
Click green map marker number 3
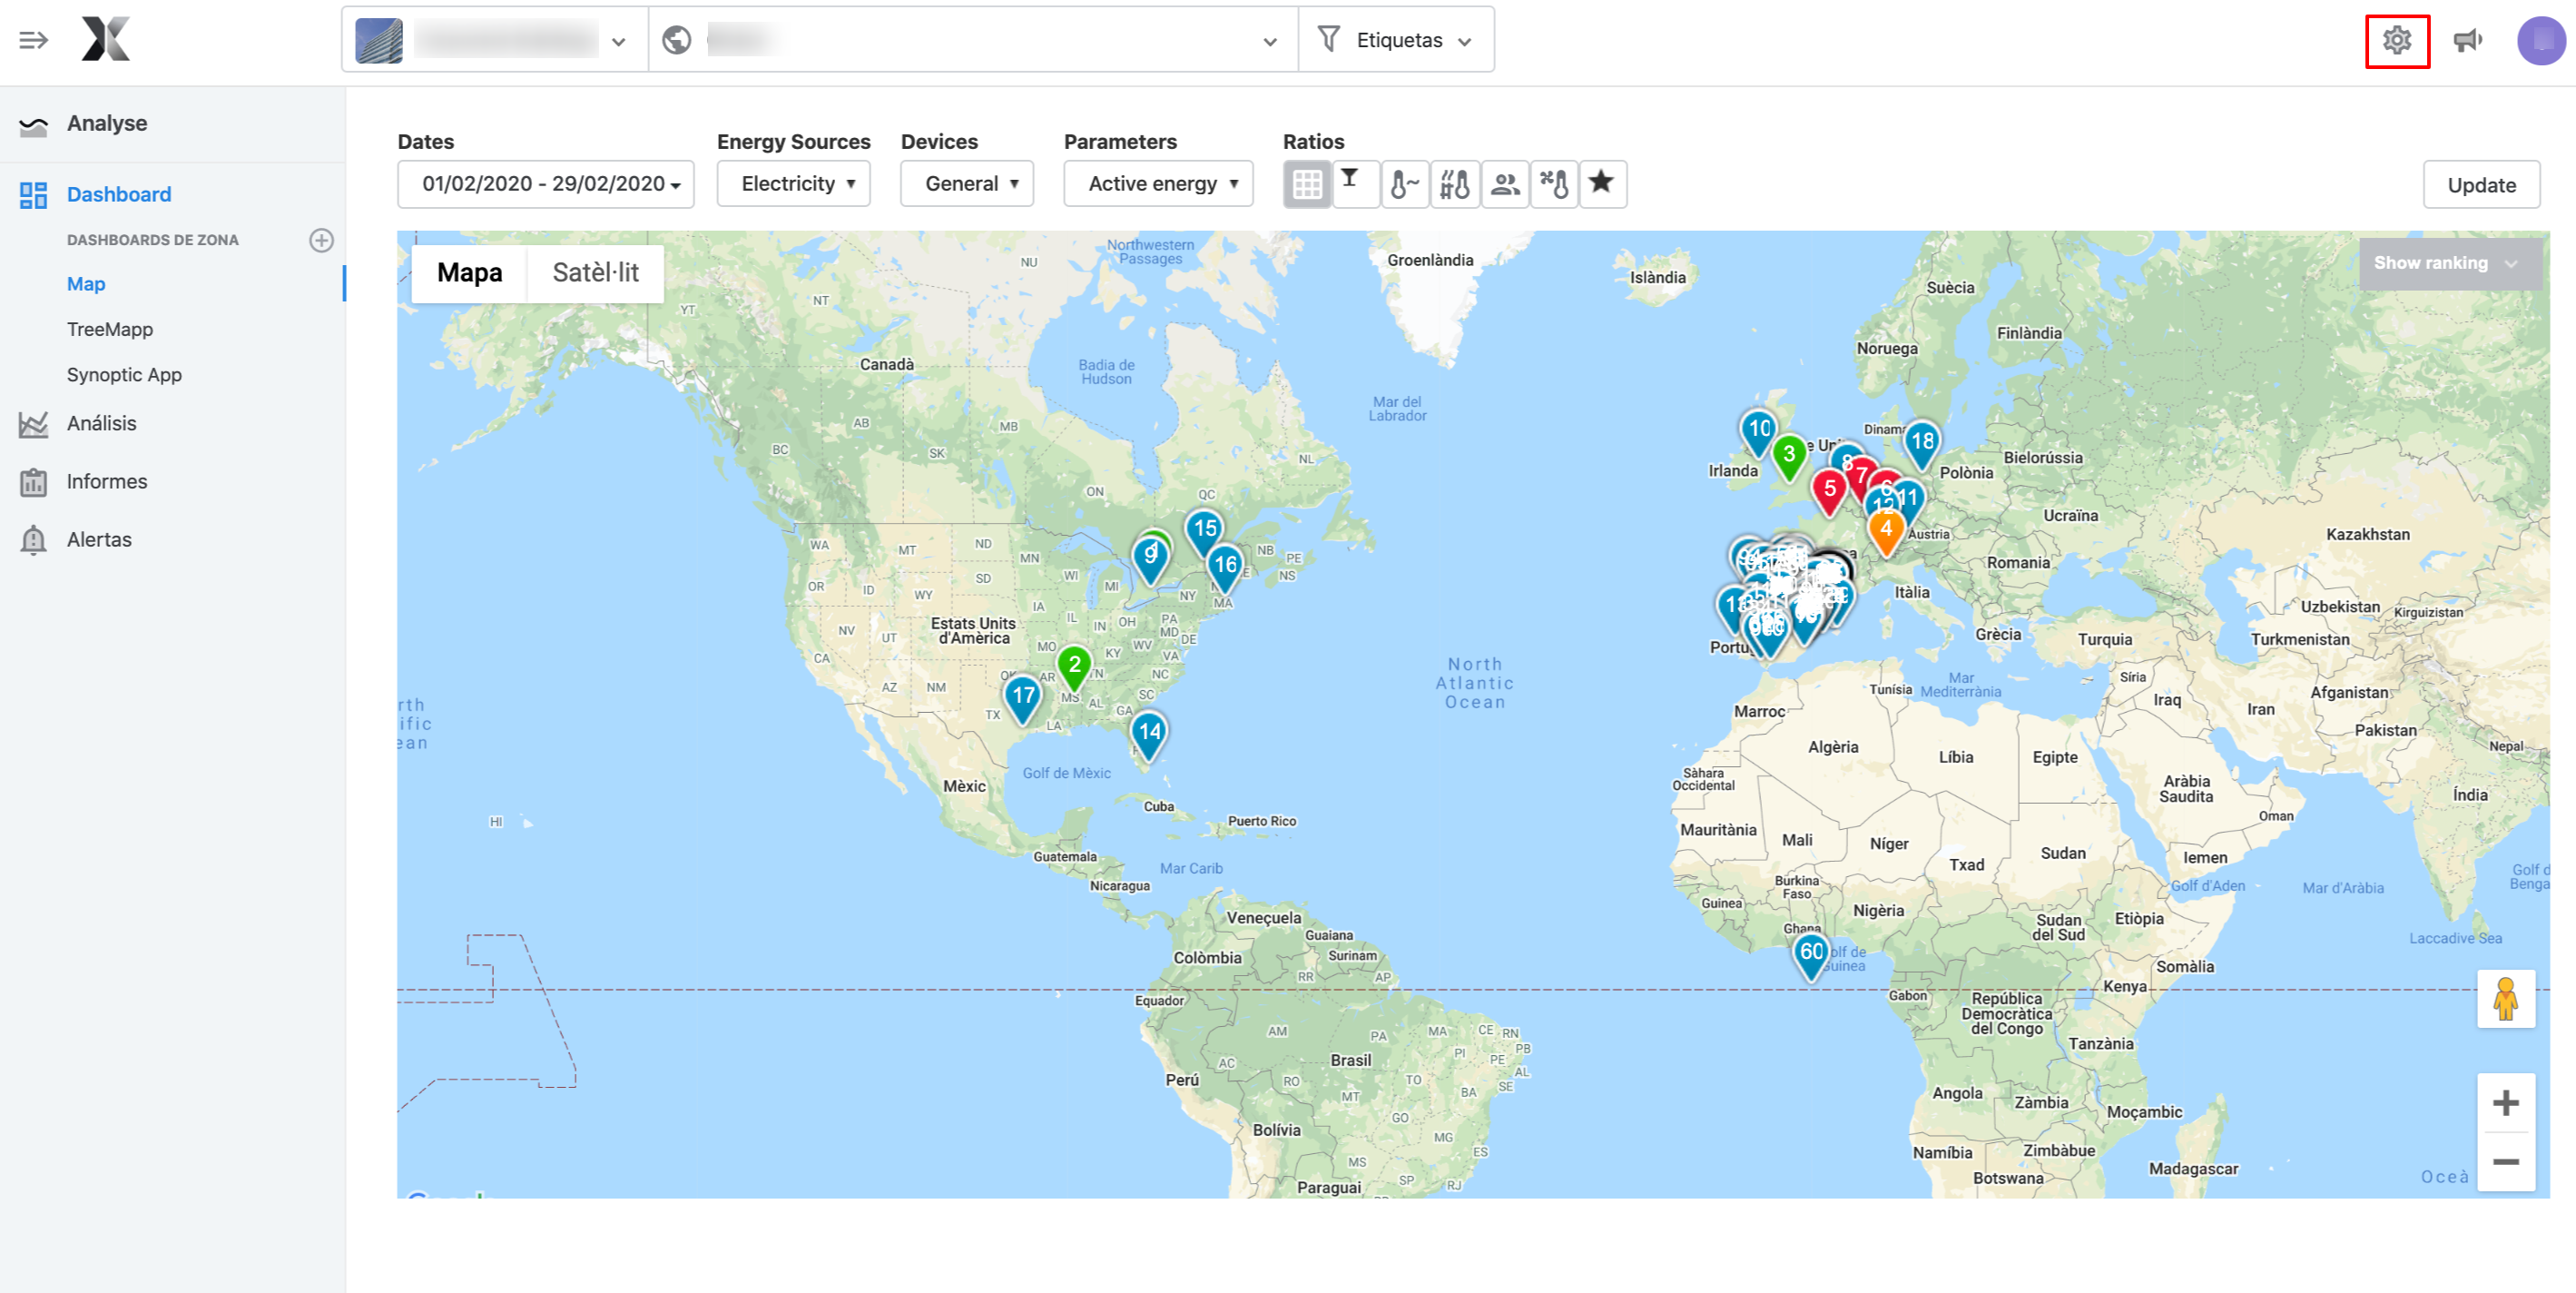(x=1789, y=457)
